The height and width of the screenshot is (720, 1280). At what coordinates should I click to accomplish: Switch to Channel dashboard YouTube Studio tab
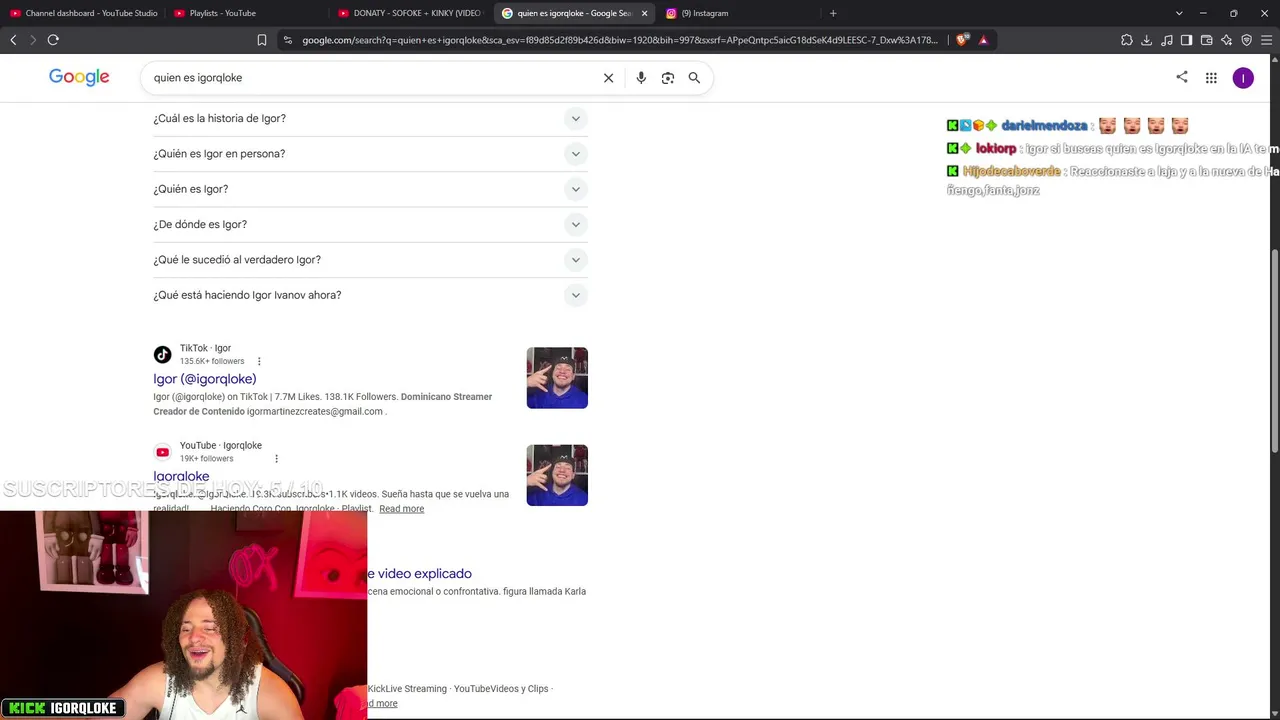pyautogui.click(x=84, y=13)
